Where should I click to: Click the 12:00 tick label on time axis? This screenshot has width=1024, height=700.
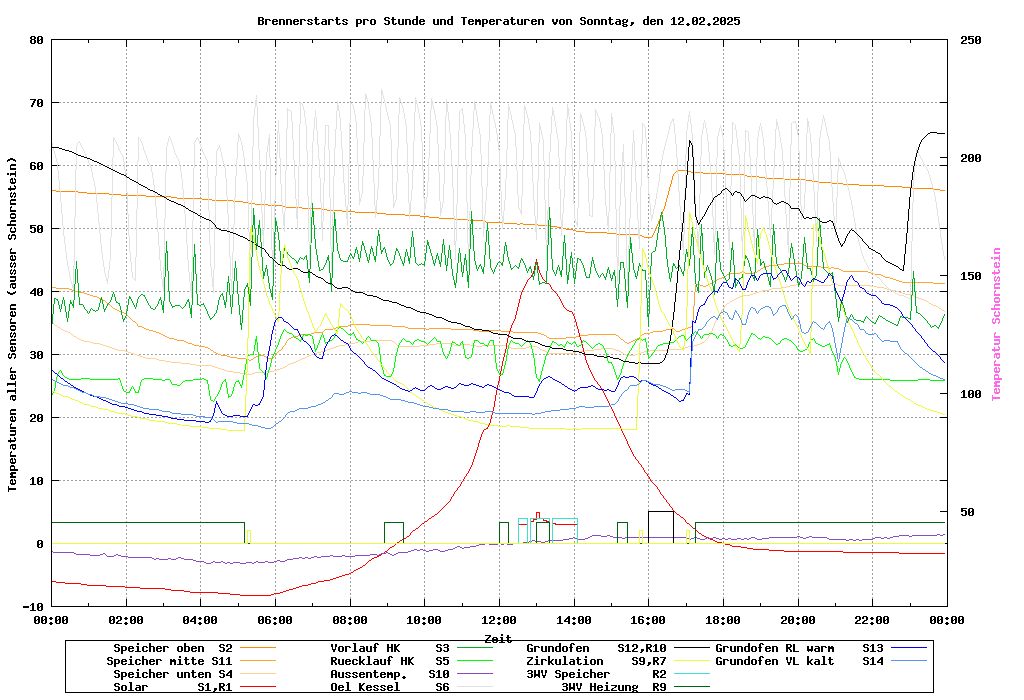(498, 620)
